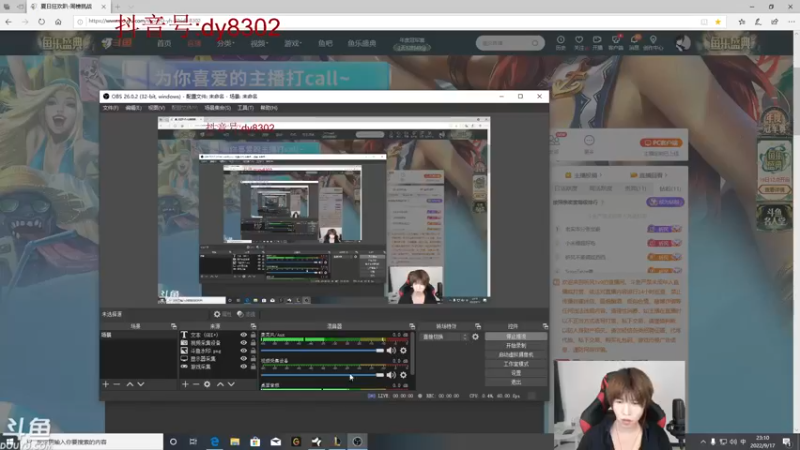Click the Windows taskbar search box
The width and height of the screenshot is (800, 450).
coord(92,442)
